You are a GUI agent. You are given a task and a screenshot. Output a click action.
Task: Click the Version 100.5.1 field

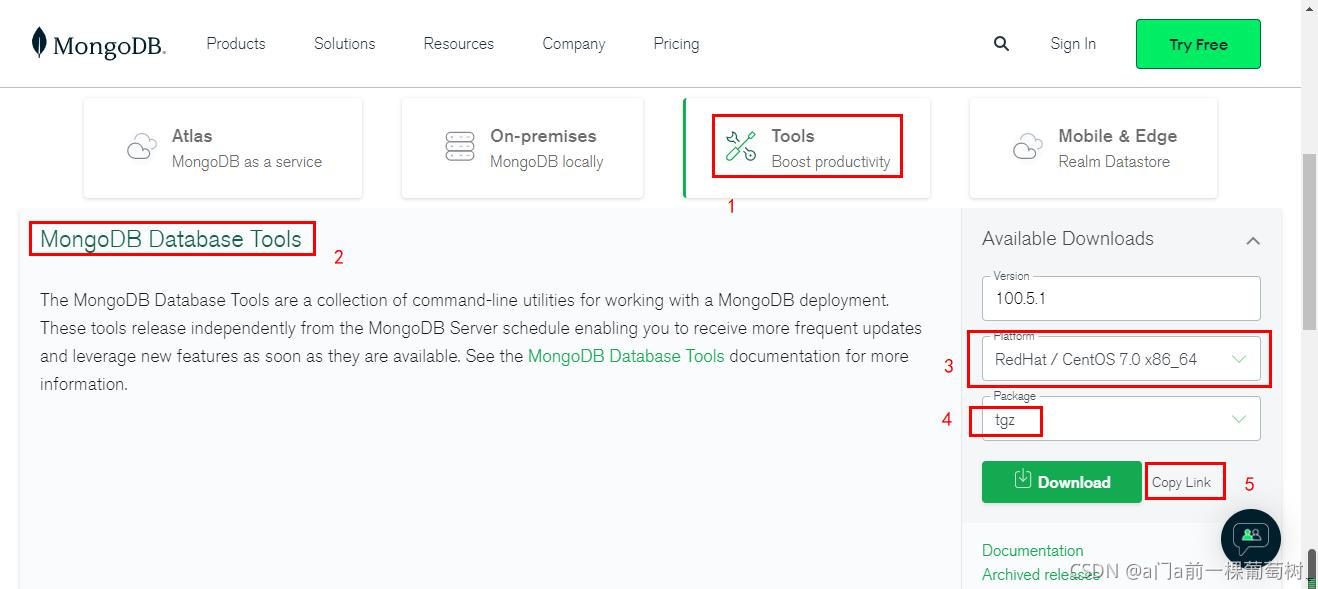point(1121,298)
